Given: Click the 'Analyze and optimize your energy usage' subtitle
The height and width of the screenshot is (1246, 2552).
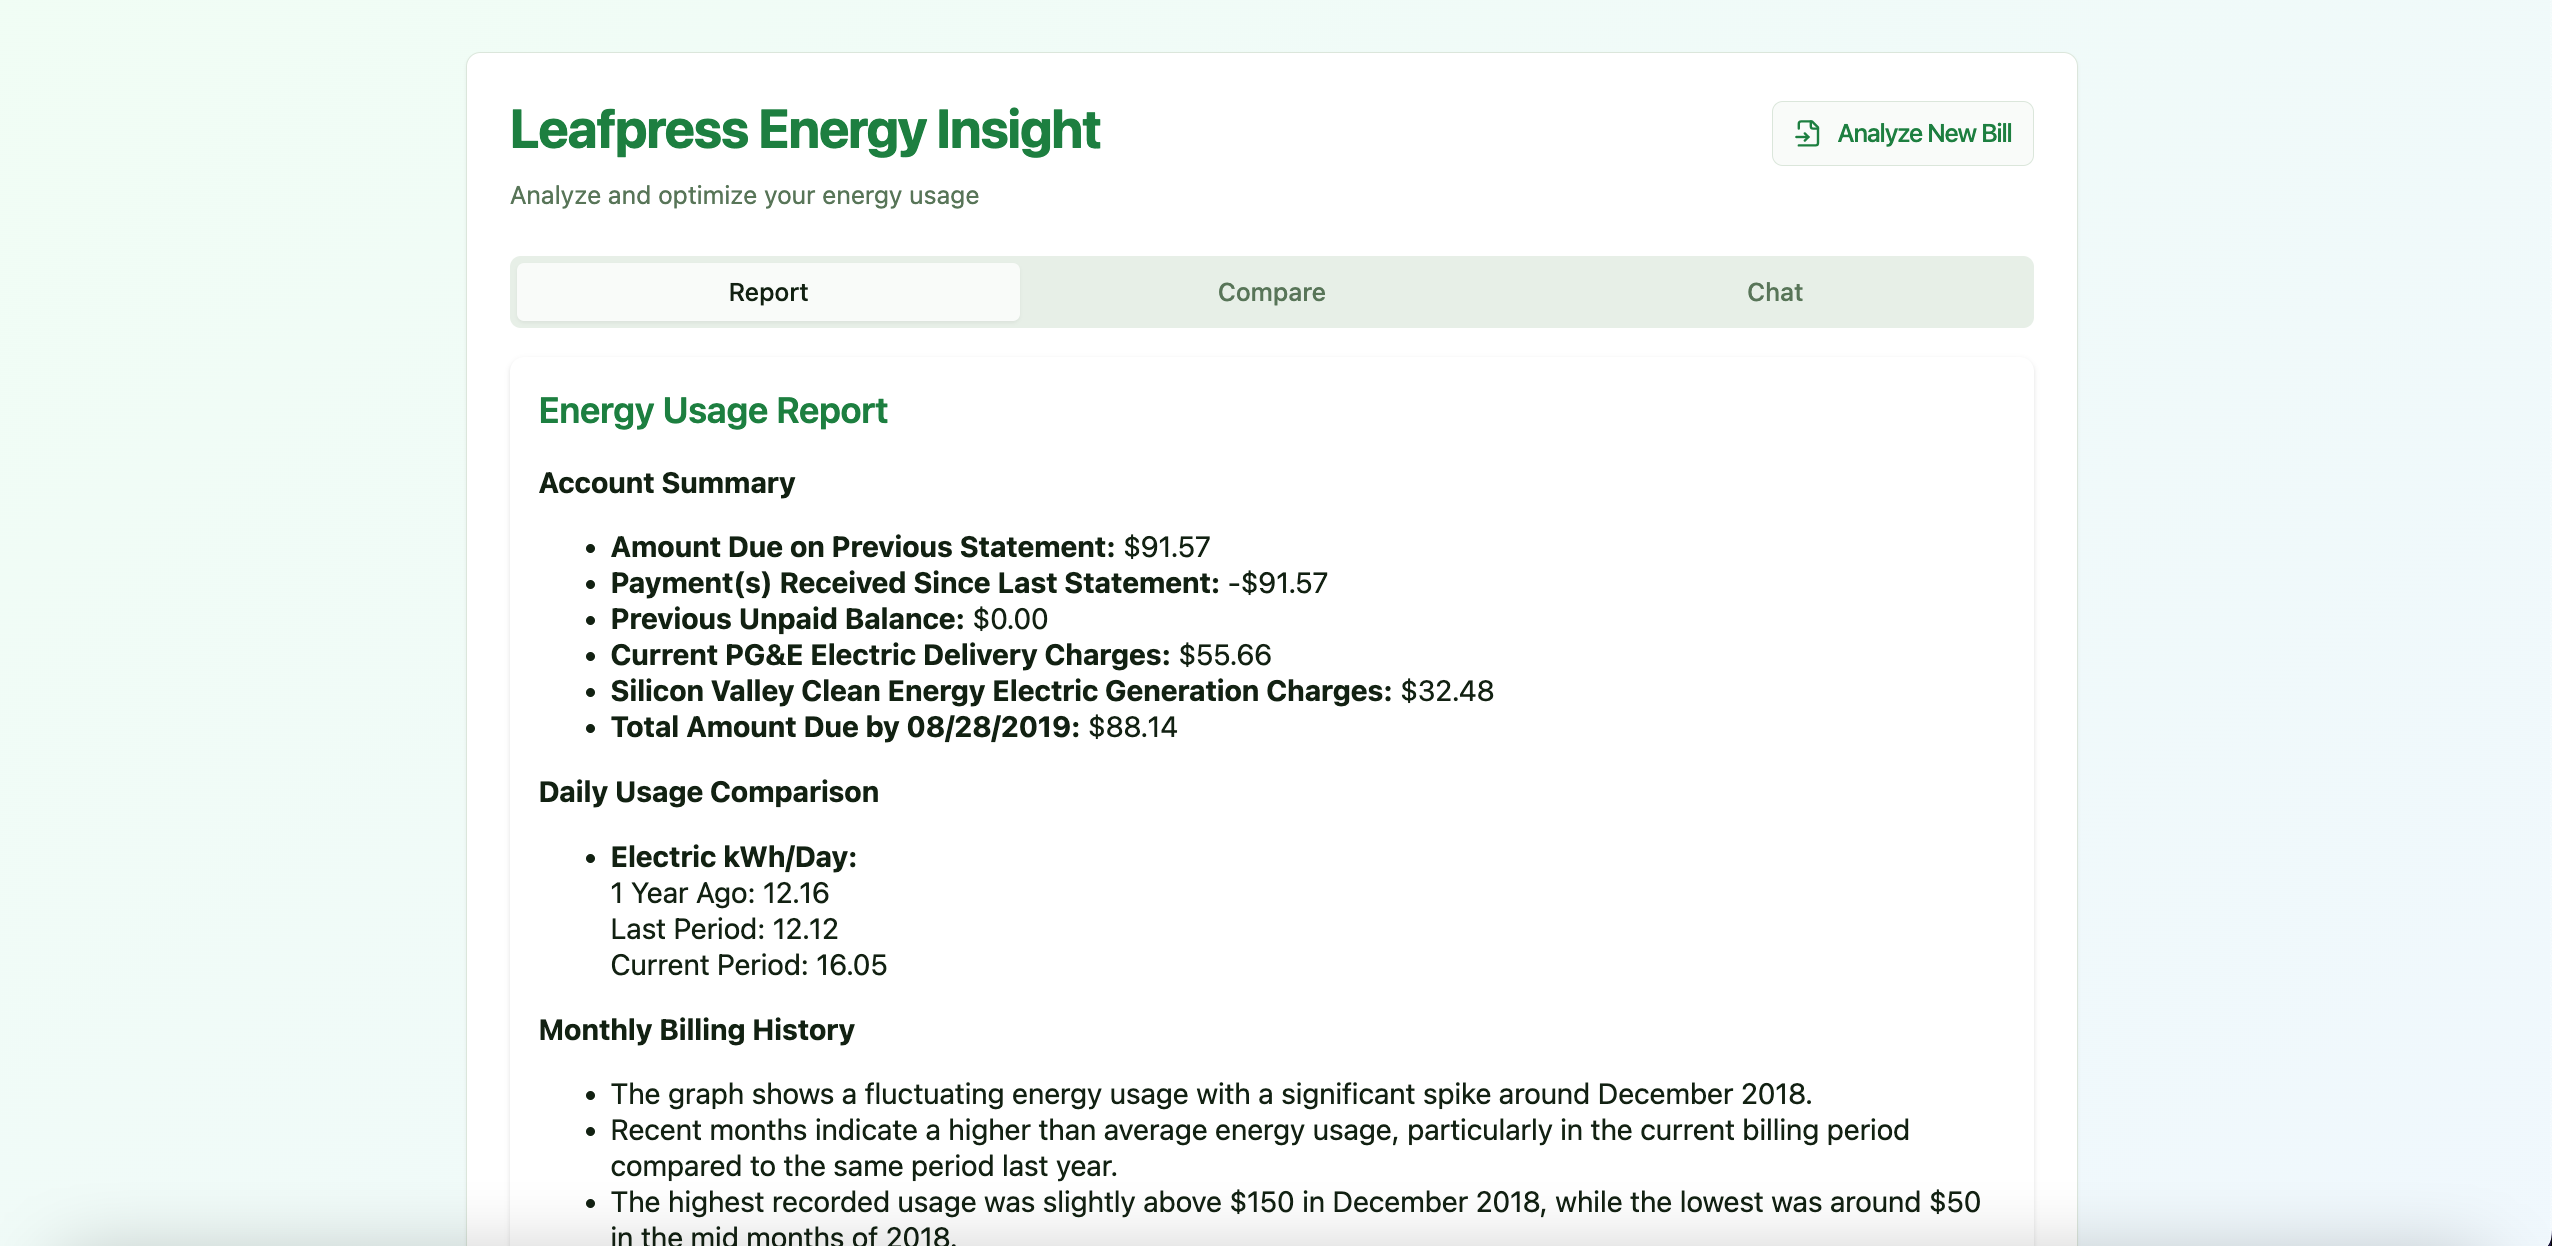Looking at the screenshot, I should click(x=744, y=195).
